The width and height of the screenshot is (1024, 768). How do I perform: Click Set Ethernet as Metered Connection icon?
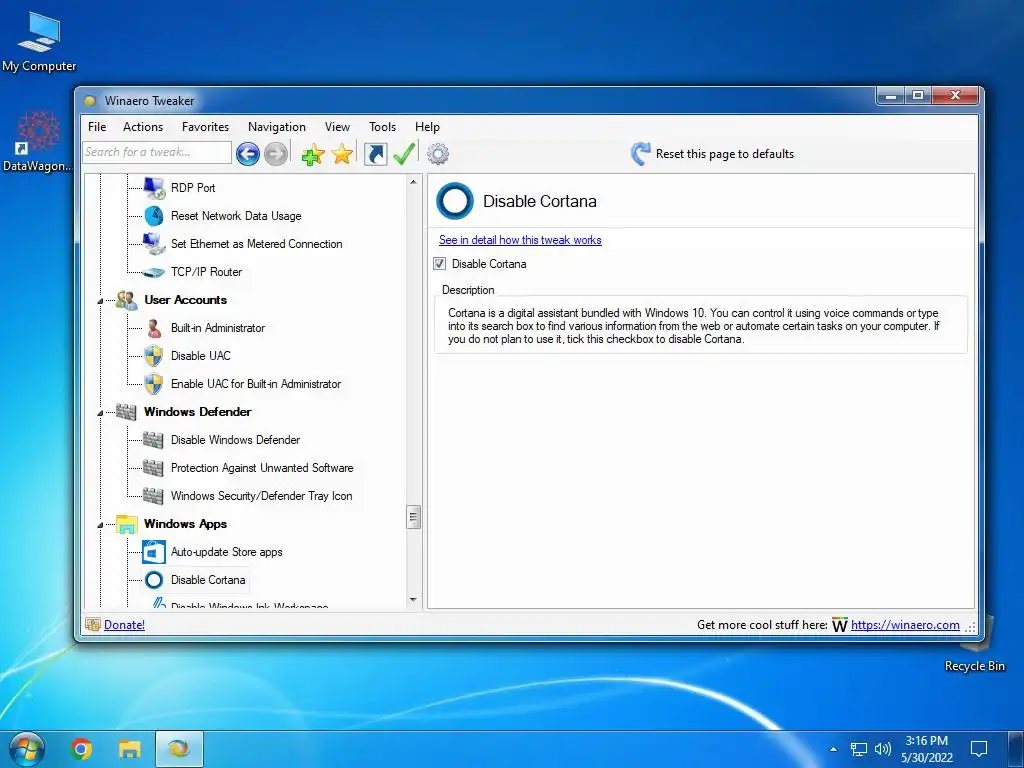(154, 244)
